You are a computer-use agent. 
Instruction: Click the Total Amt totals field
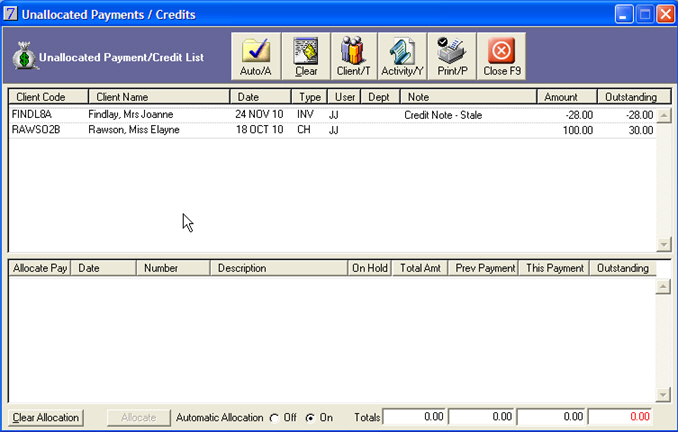(x=415, y=417)
